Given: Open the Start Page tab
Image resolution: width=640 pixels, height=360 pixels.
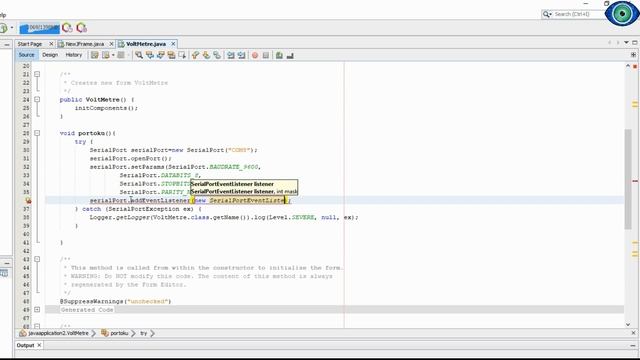Looking at the screenshot, I should (29, 44).
